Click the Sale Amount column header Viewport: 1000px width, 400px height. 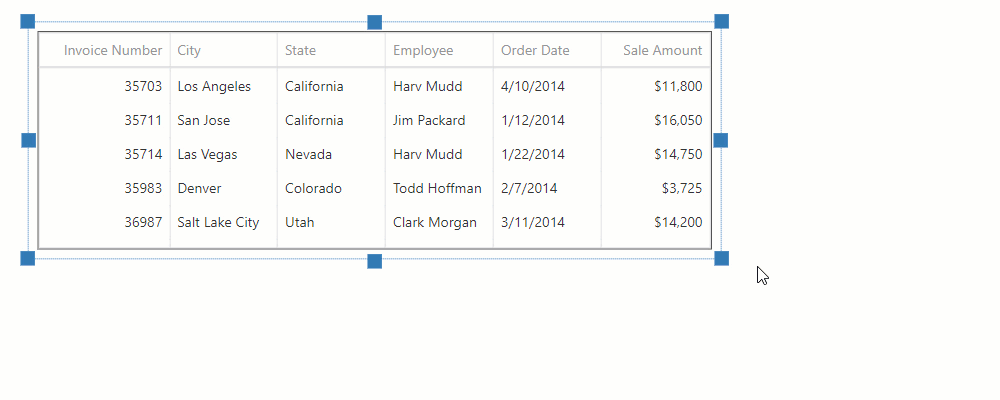(662, 50)
